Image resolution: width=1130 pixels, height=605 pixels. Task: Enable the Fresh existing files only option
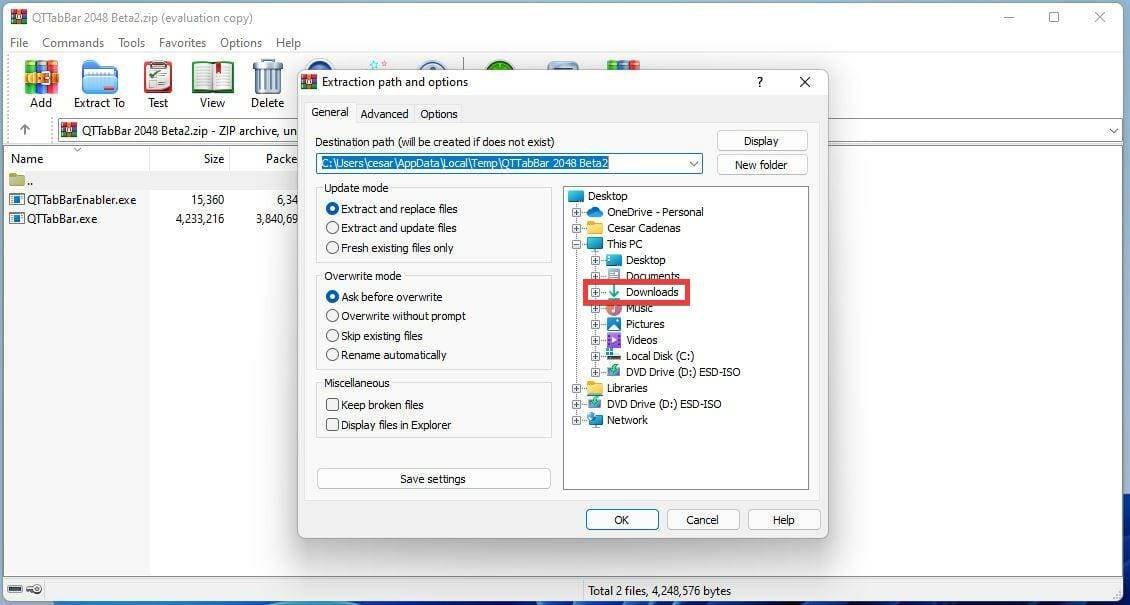click(332, 247)
